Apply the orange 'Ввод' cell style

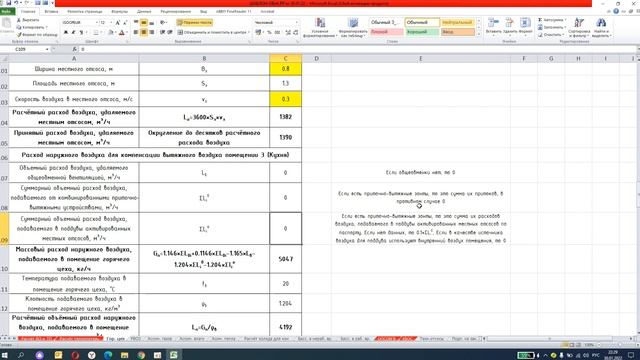pyautogui.click(x=458, y=32)
